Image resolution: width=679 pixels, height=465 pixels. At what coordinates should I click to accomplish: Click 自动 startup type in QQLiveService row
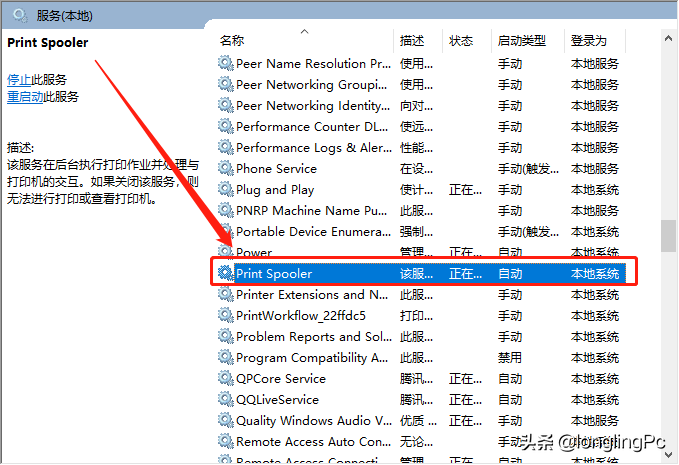[x=510, y=400]
